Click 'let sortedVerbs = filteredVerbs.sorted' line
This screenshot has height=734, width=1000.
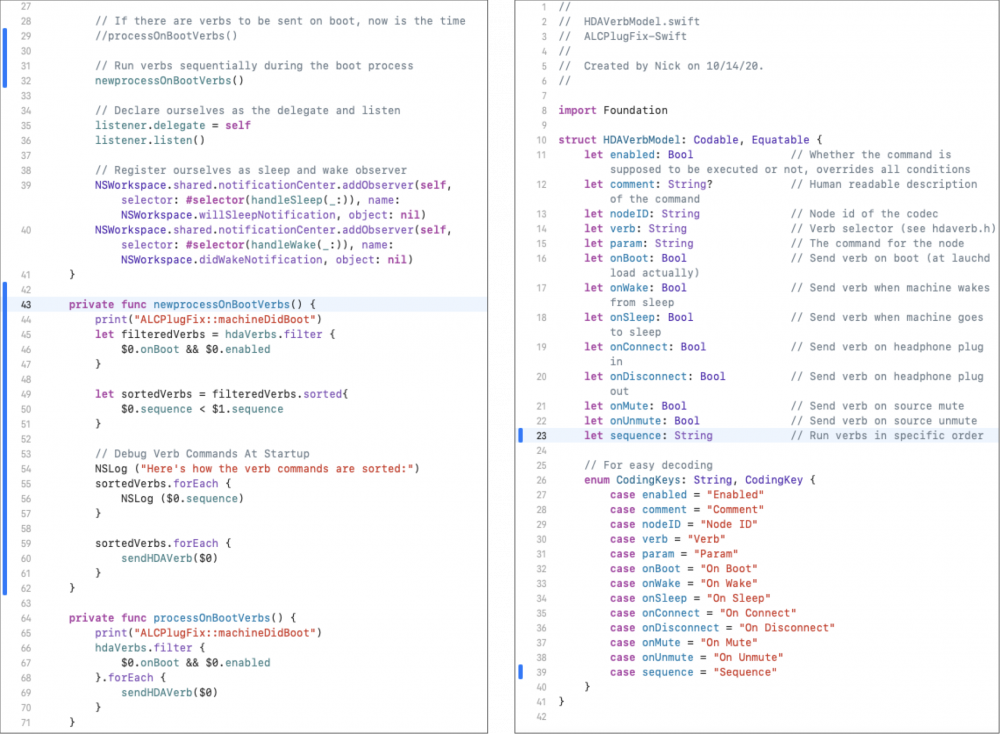(x=221, y=394)
